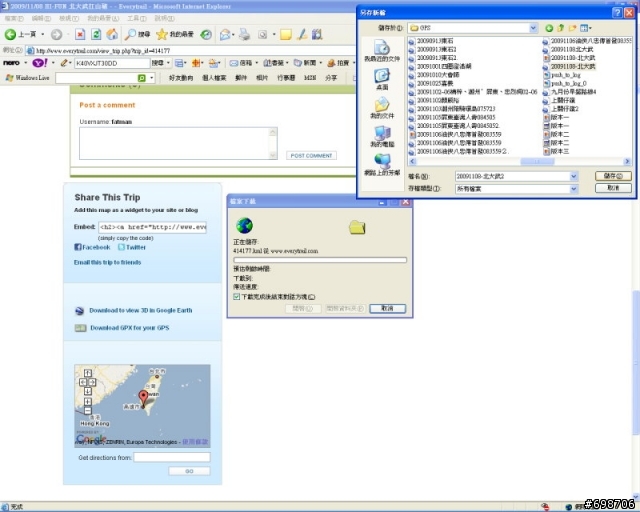Go to the IE Home page icon
This screenshot has height=512, width=640.
coord(112,34)
